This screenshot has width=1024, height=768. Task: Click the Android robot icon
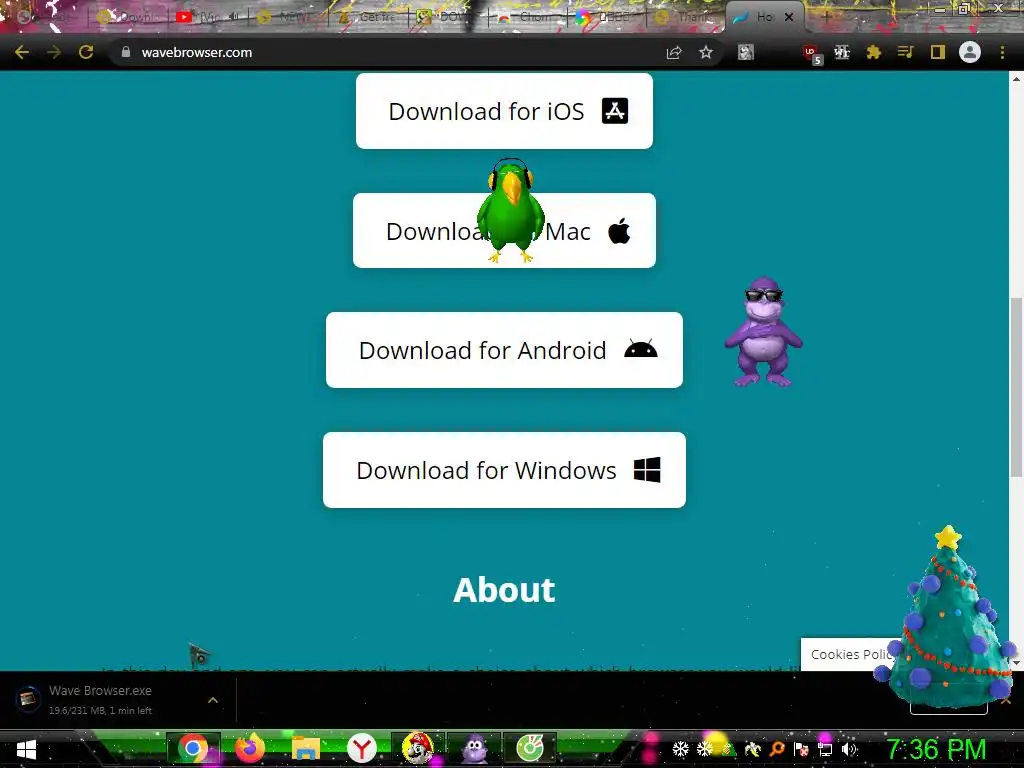tap(641, 349)
